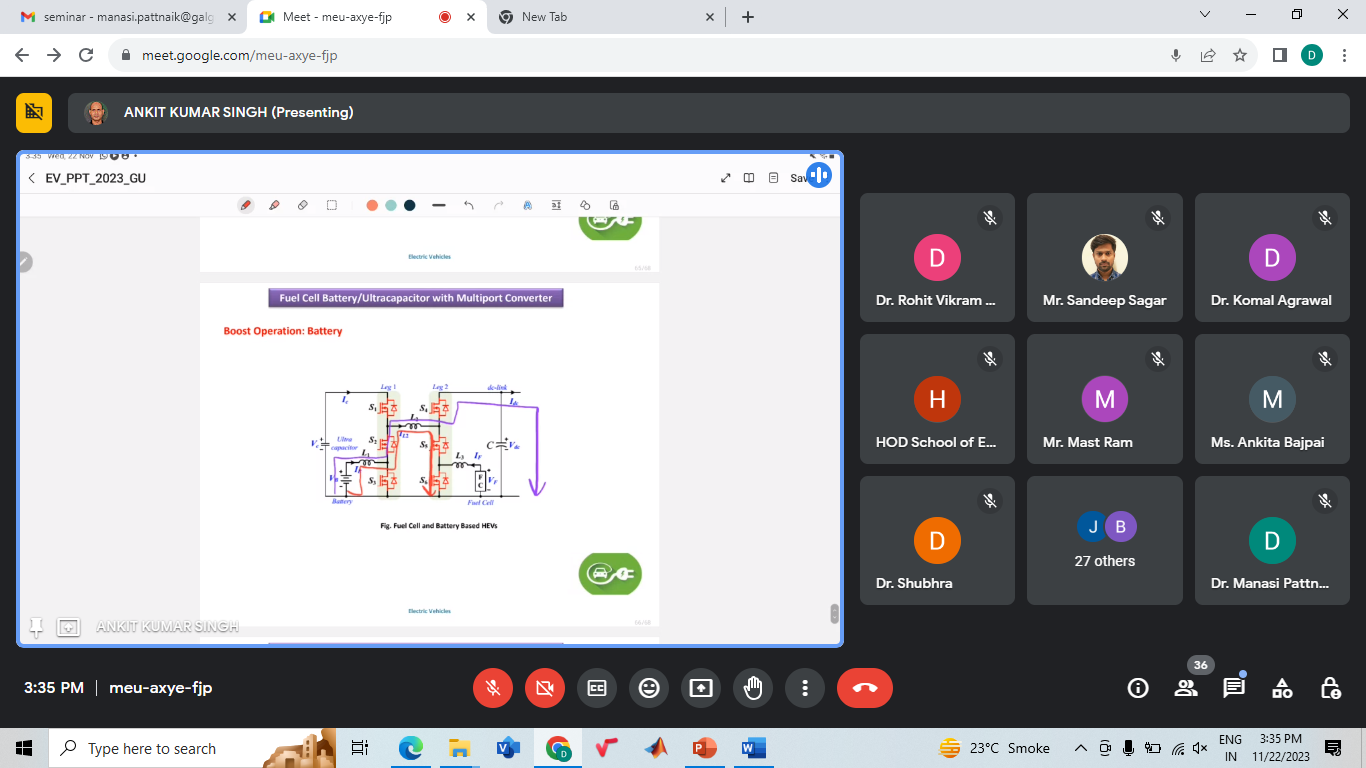The image size is (1366, 768).
Task: Show hidden icons in the system tray
Action: [1081, 748]
